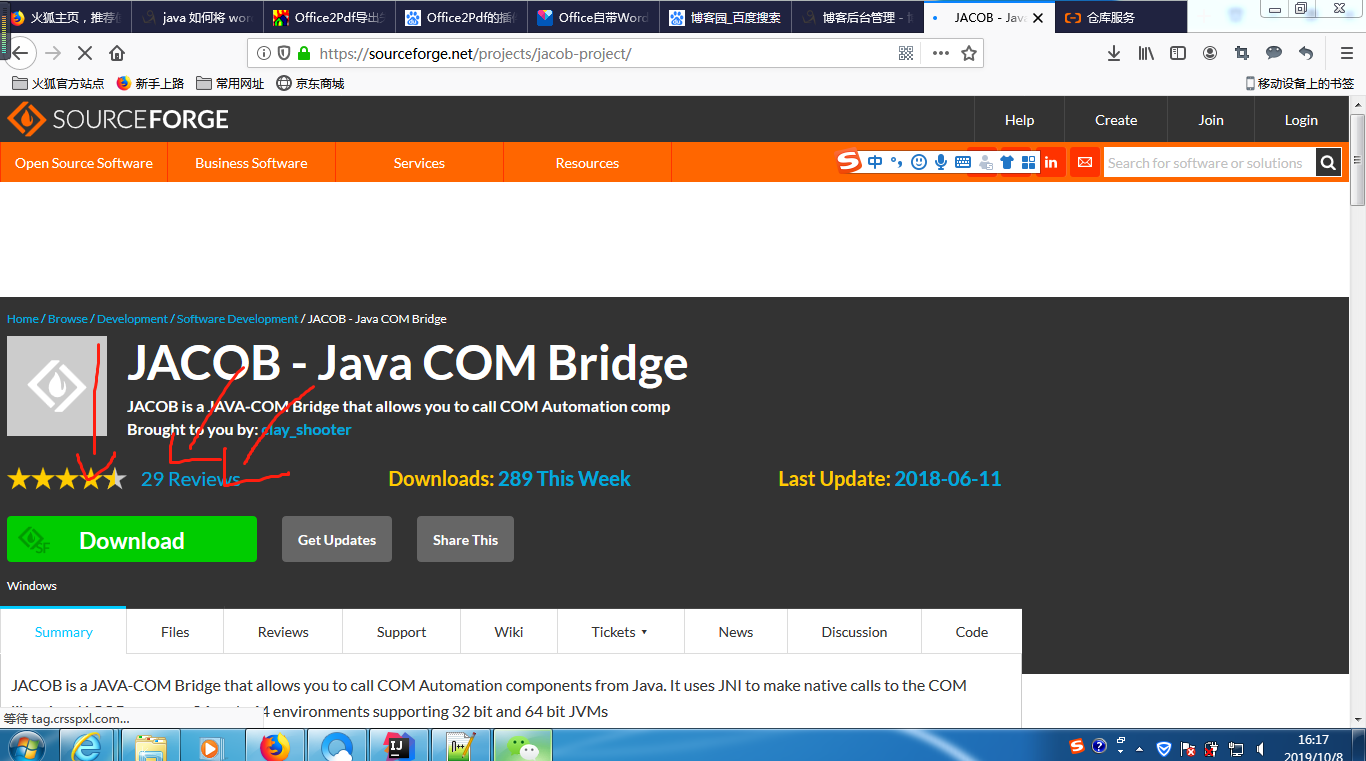Go to the Firefox home page icon
The image size is (1366, 761).
[117, 53]
